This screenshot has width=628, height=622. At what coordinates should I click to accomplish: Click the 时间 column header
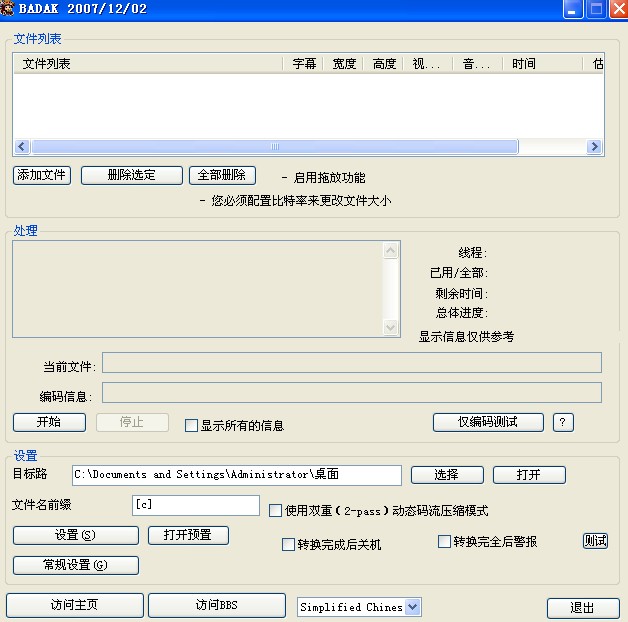point(543,64)
